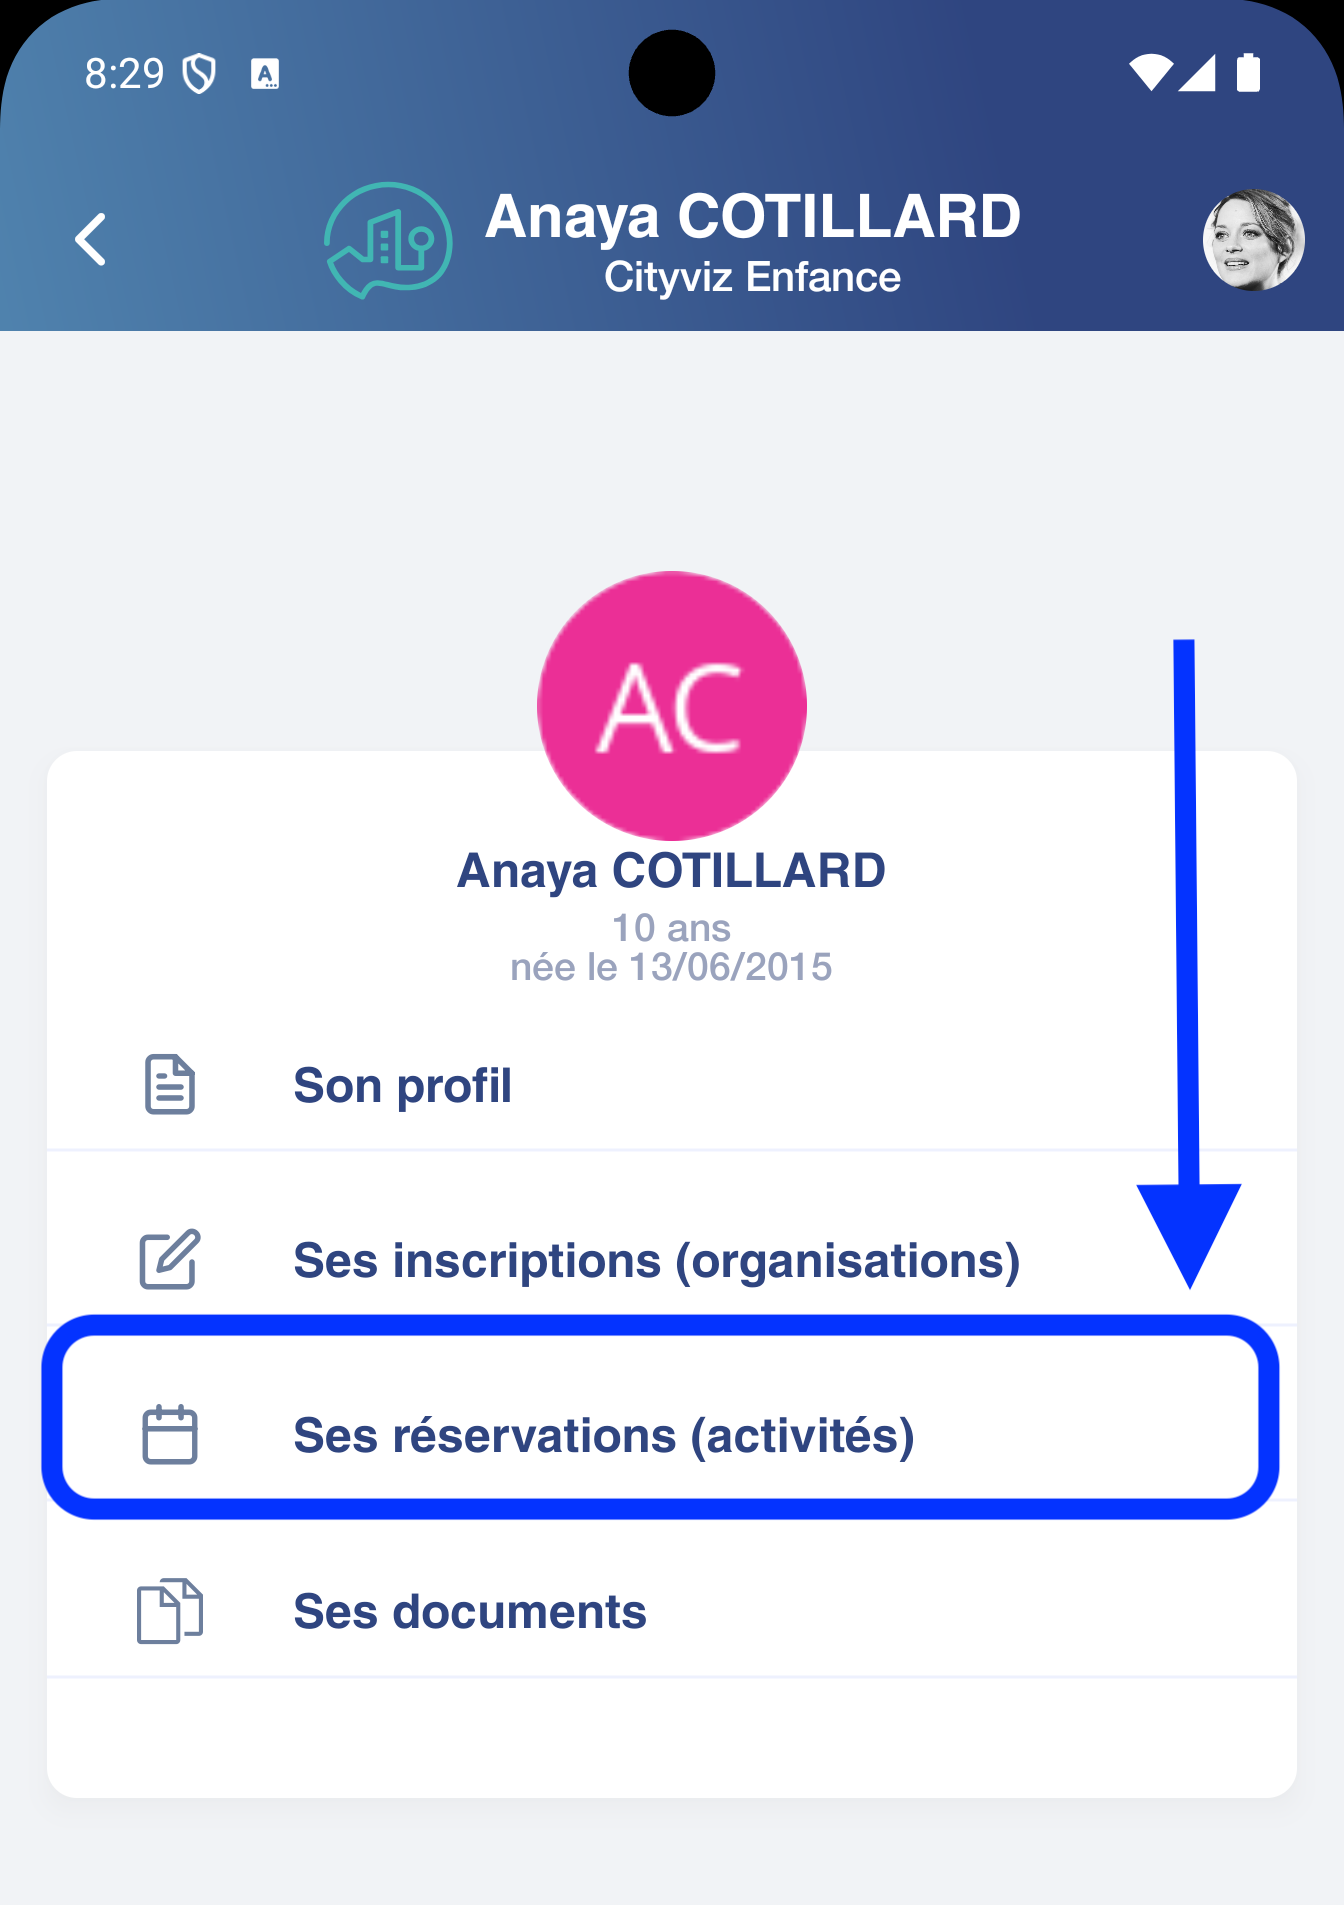
Task: Tap the pink AC initials avatar
Action: click(672, 706)
